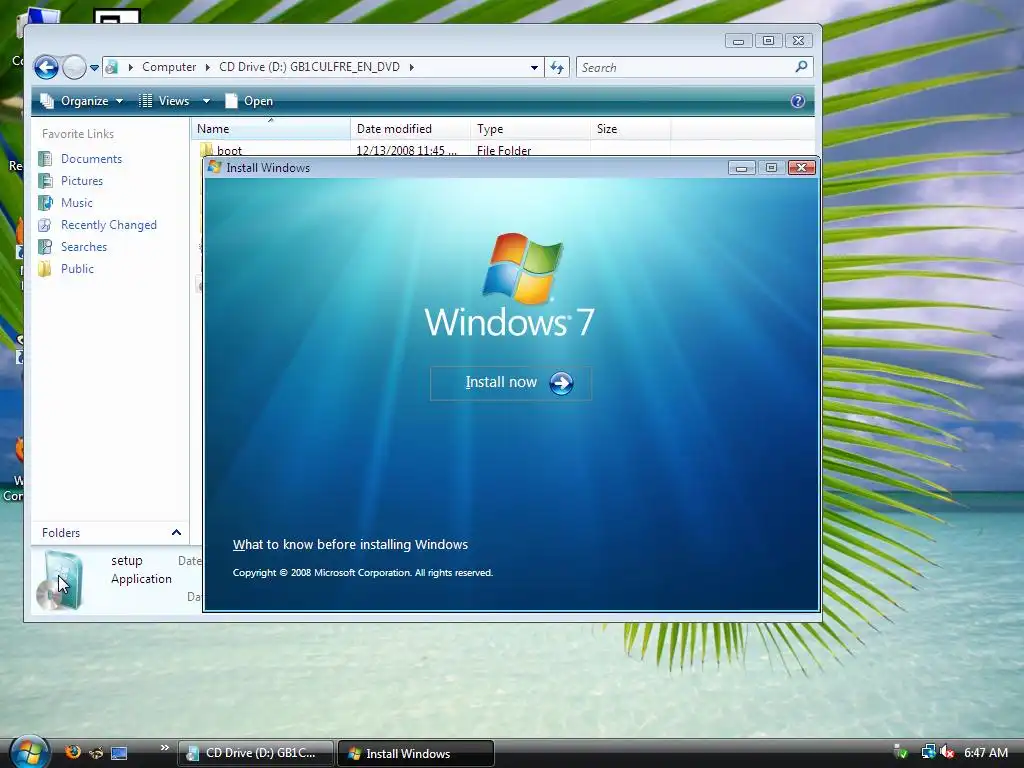
Task: Maximize the Install Windows dialog
Action: click(x=771, y=168)
